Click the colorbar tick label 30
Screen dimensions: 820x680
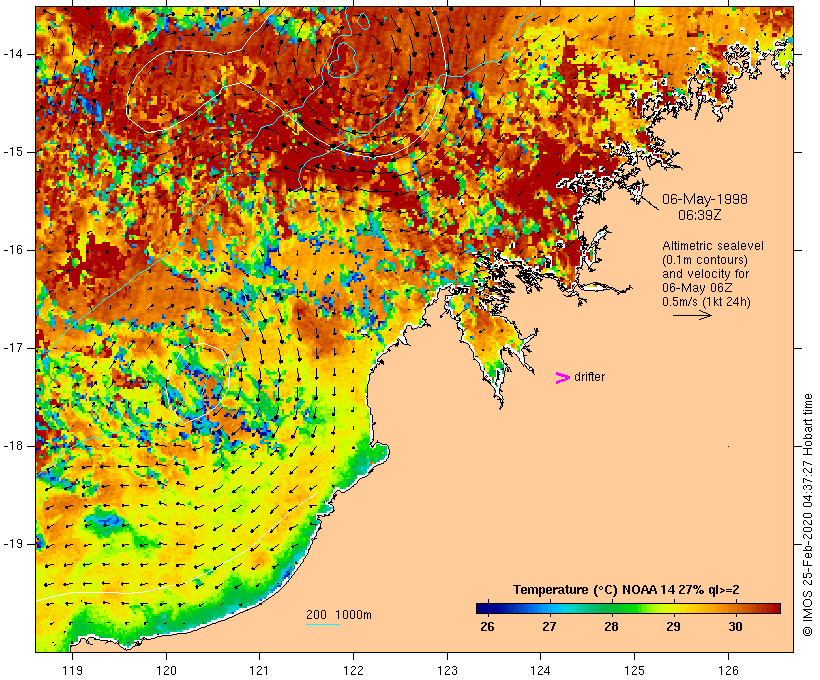pos(735,627)
